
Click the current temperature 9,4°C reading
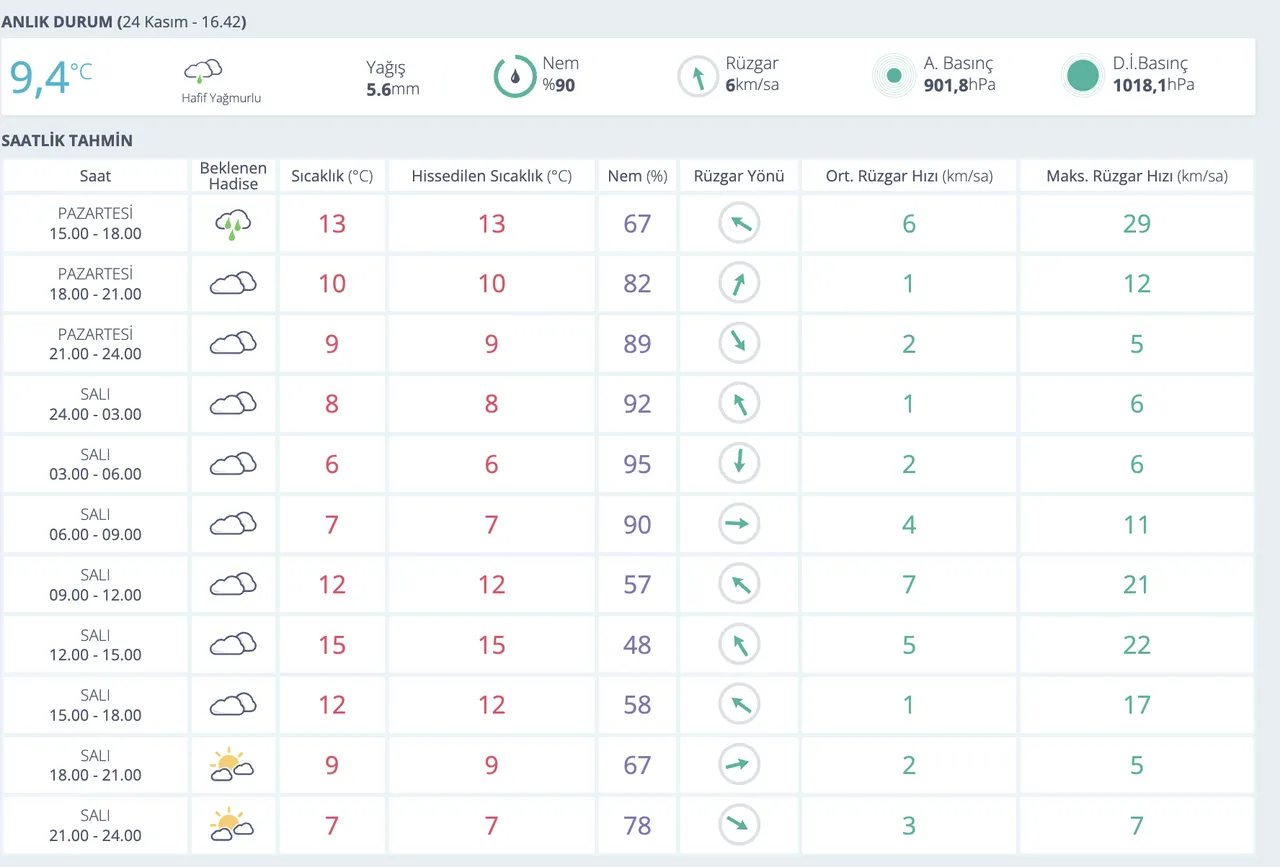50,77
